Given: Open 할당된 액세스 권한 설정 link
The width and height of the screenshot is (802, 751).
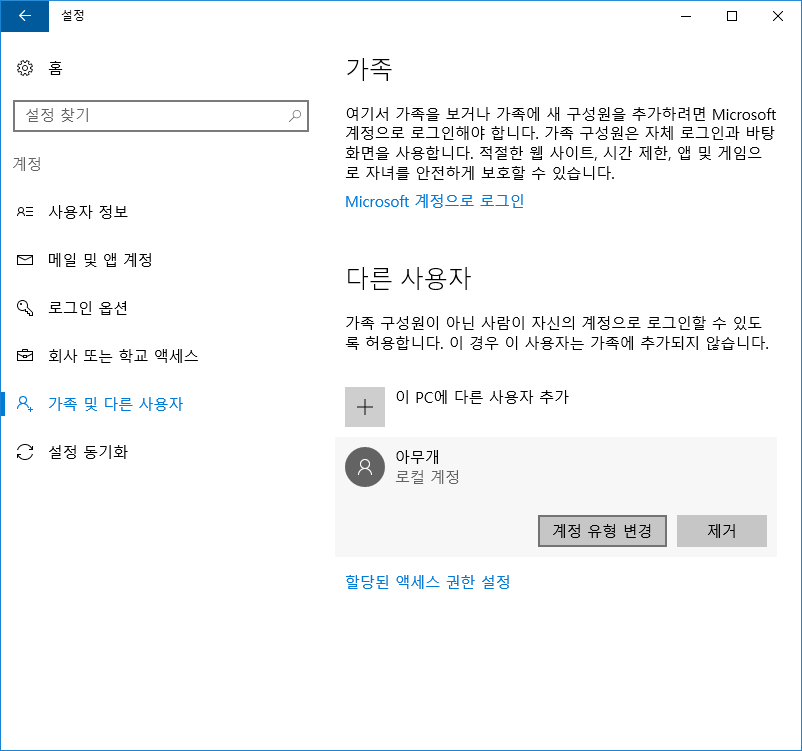Looking at the screenshot, I should (x=428, y=582).
